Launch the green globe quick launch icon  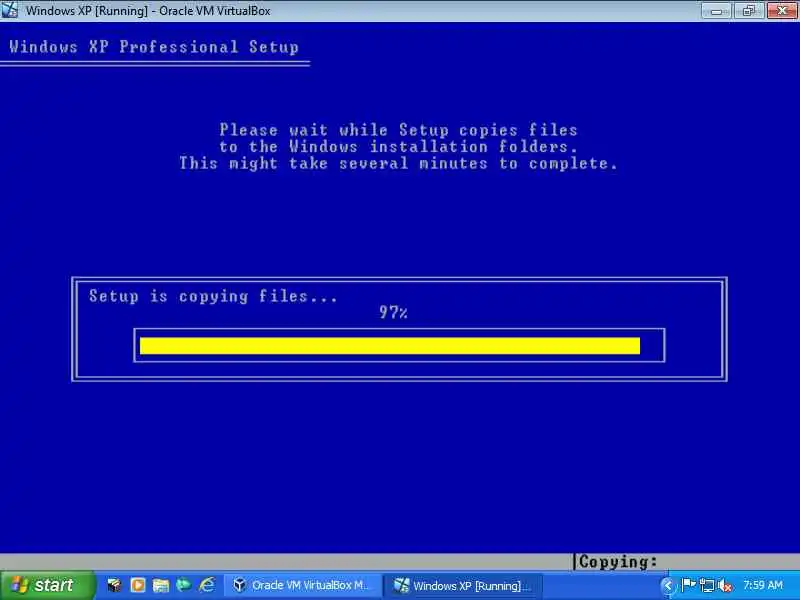pyautogui.click(x=184, y=585)
